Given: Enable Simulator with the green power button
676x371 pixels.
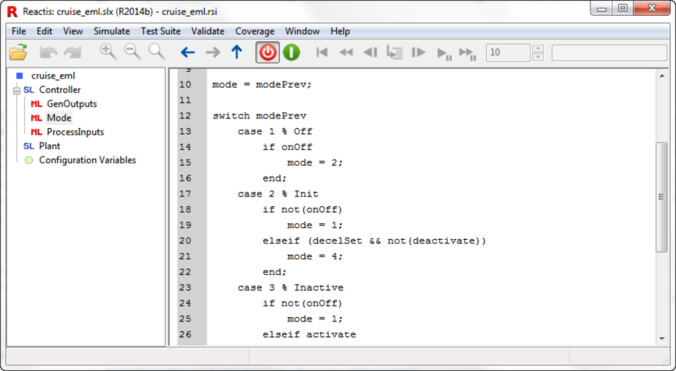Looking at the screenshot, I should click(291, 53).
